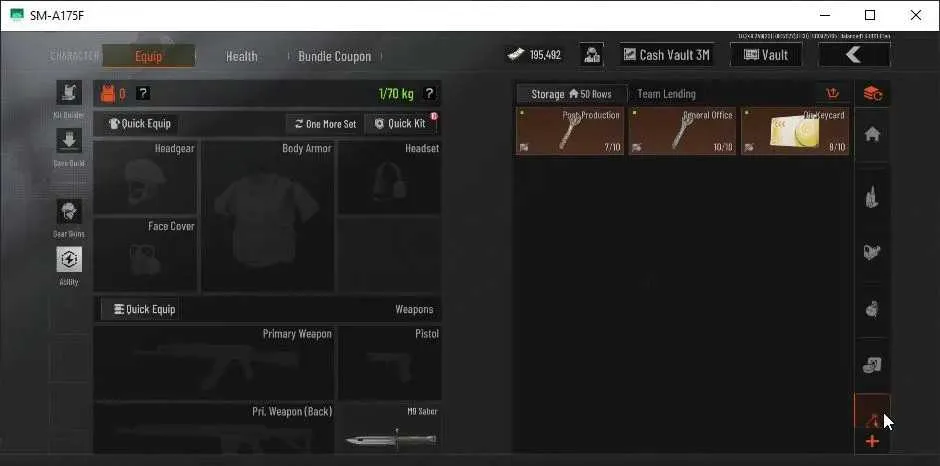Switch to the Health tab
The width and height of the screenshot is (940, 466).
coord(242,56)
